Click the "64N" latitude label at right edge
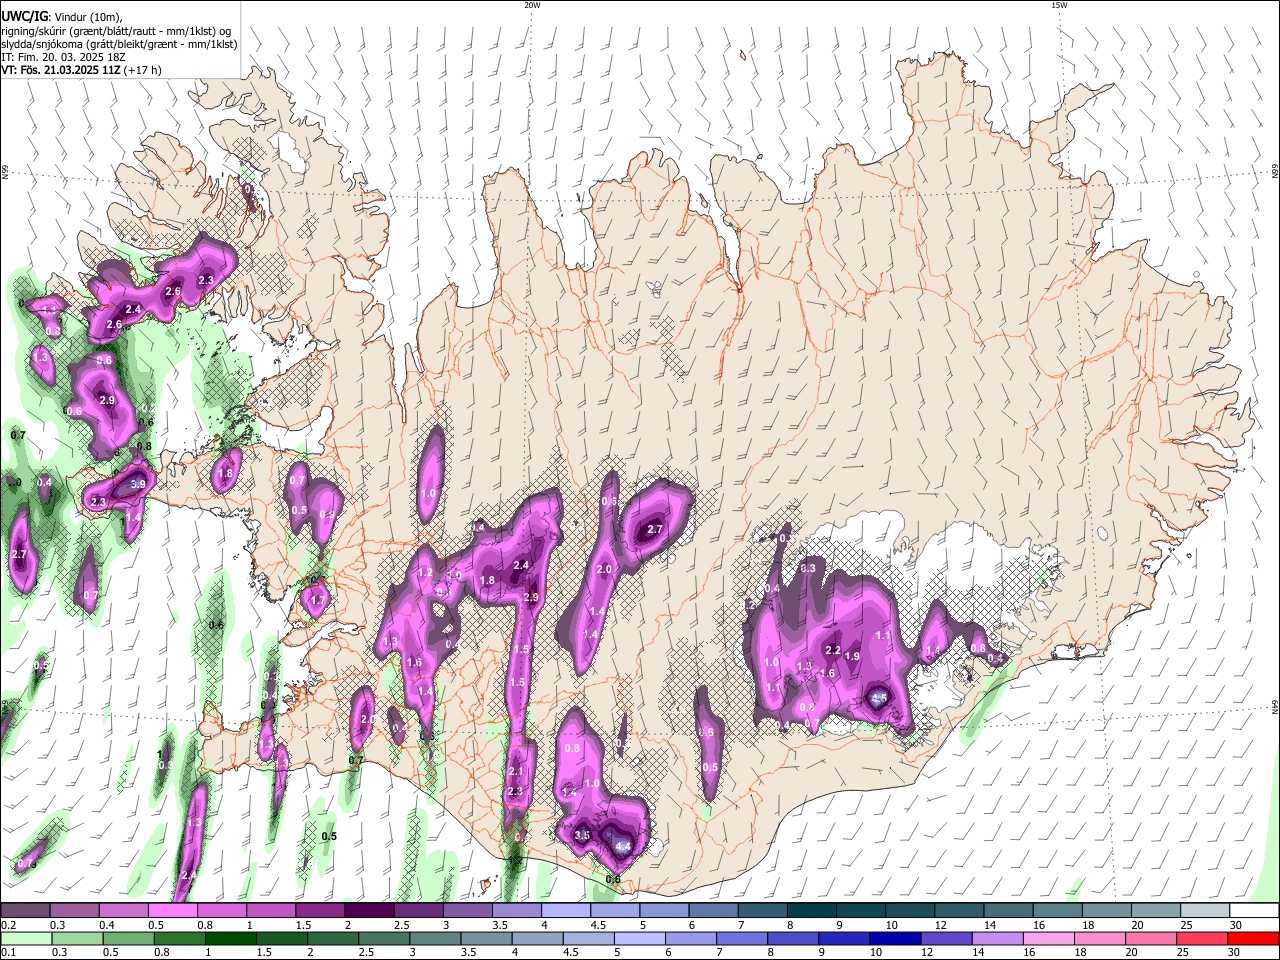Viewport: 1280px width, 960px height. point(1275,706)
